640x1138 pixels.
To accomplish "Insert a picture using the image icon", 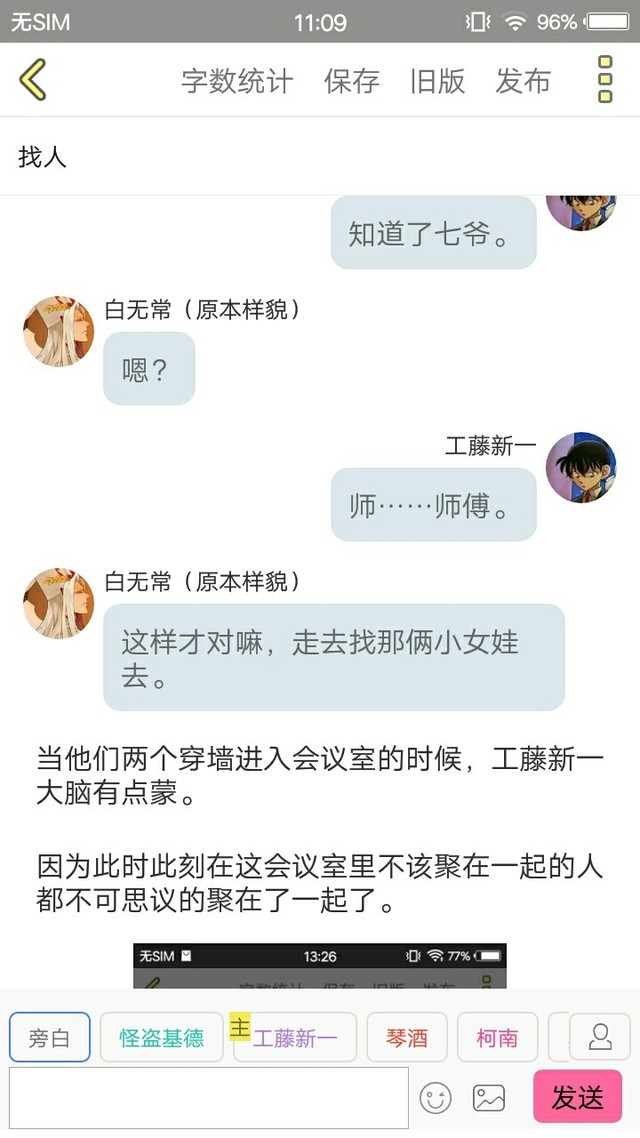I will pos(489,1097).
